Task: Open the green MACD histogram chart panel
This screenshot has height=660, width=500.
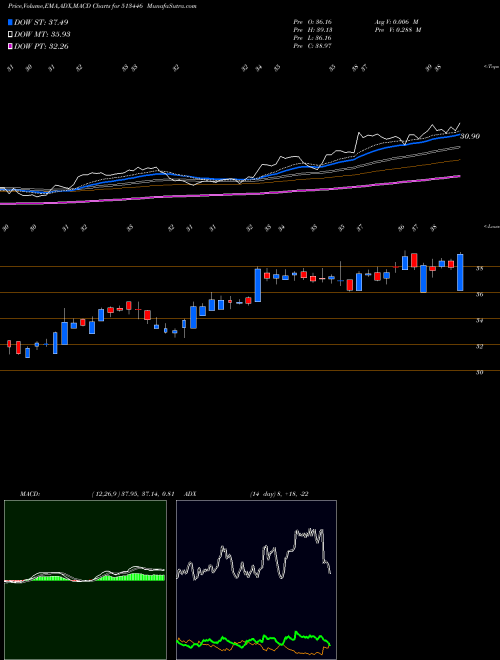Action: 85,580
